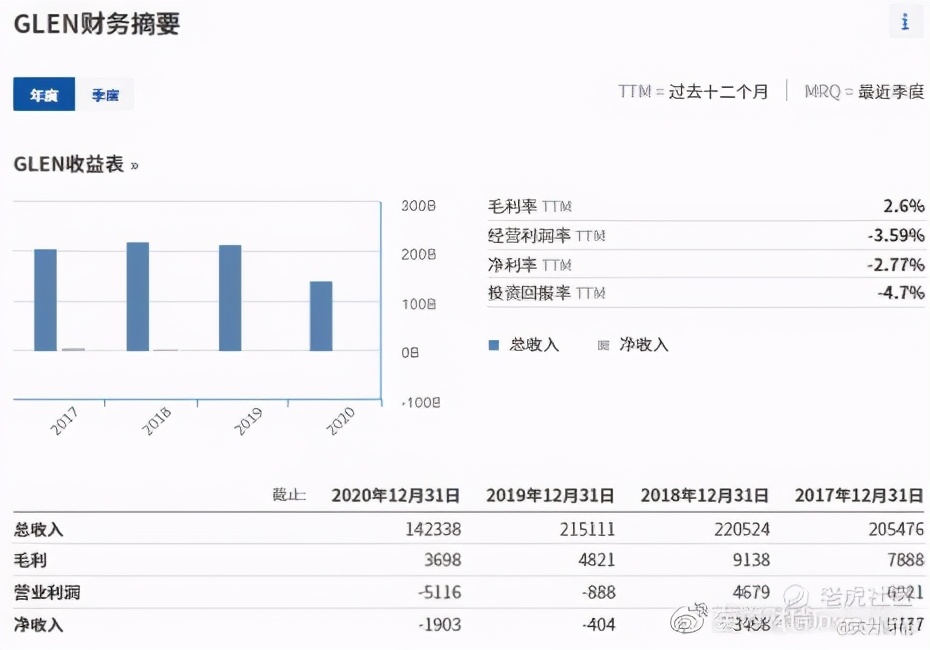Select the 年度 tab
Screen dimensions: 930x650
43,95
